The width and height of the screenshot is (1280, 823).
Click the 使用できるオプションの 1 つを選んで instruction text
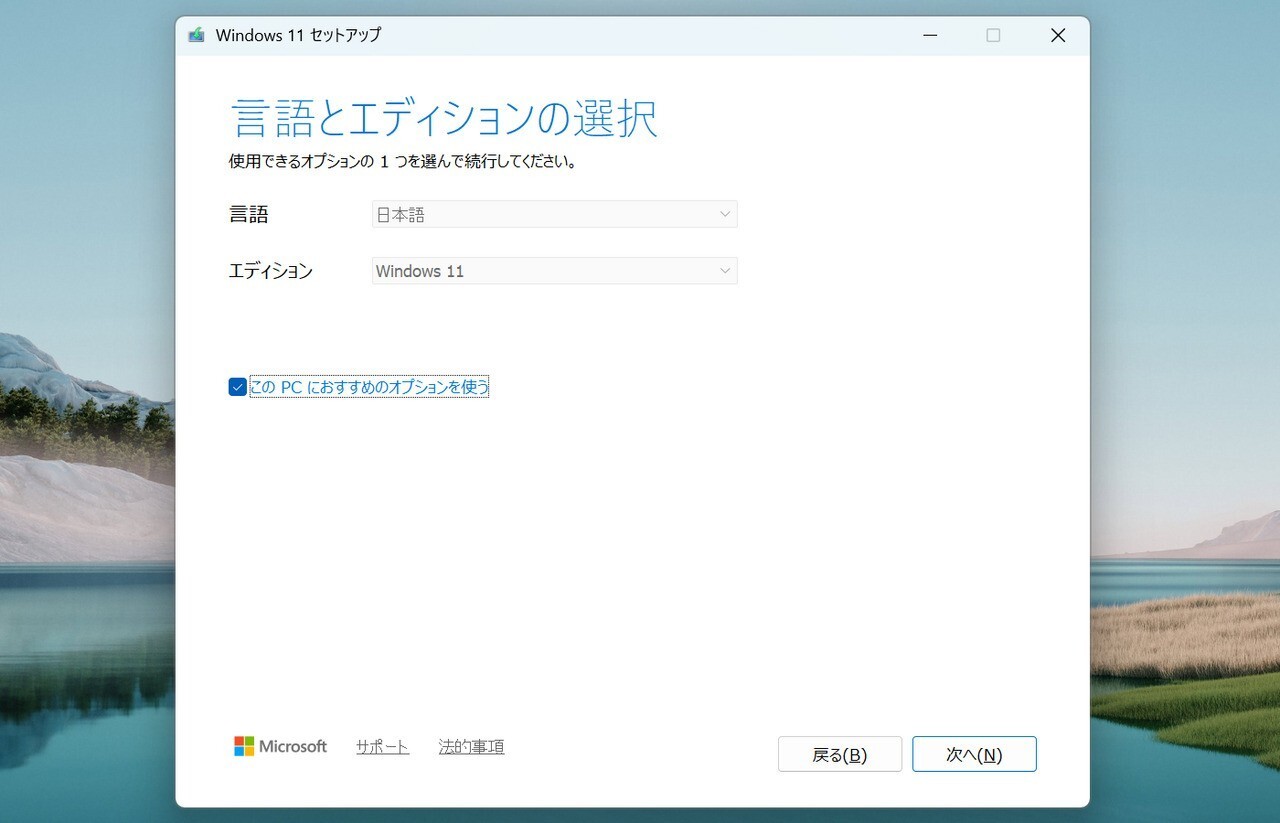click(x=403, y=161)
